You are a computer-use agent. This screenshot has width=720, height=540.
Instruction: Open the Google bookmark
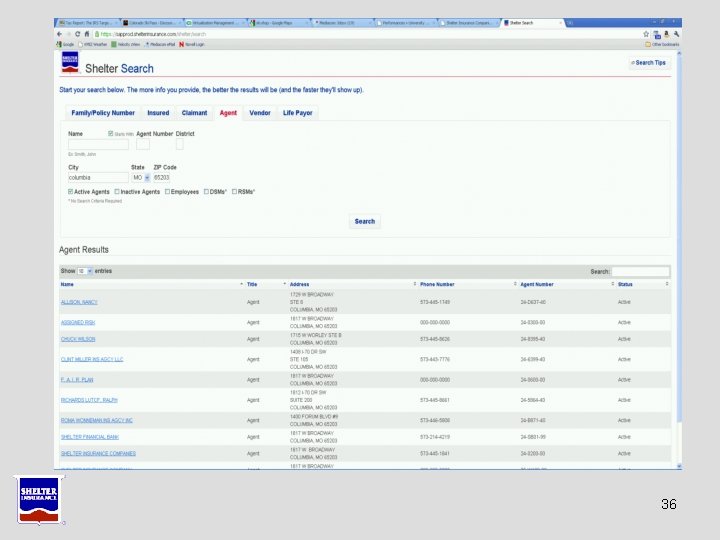(65, 45)
